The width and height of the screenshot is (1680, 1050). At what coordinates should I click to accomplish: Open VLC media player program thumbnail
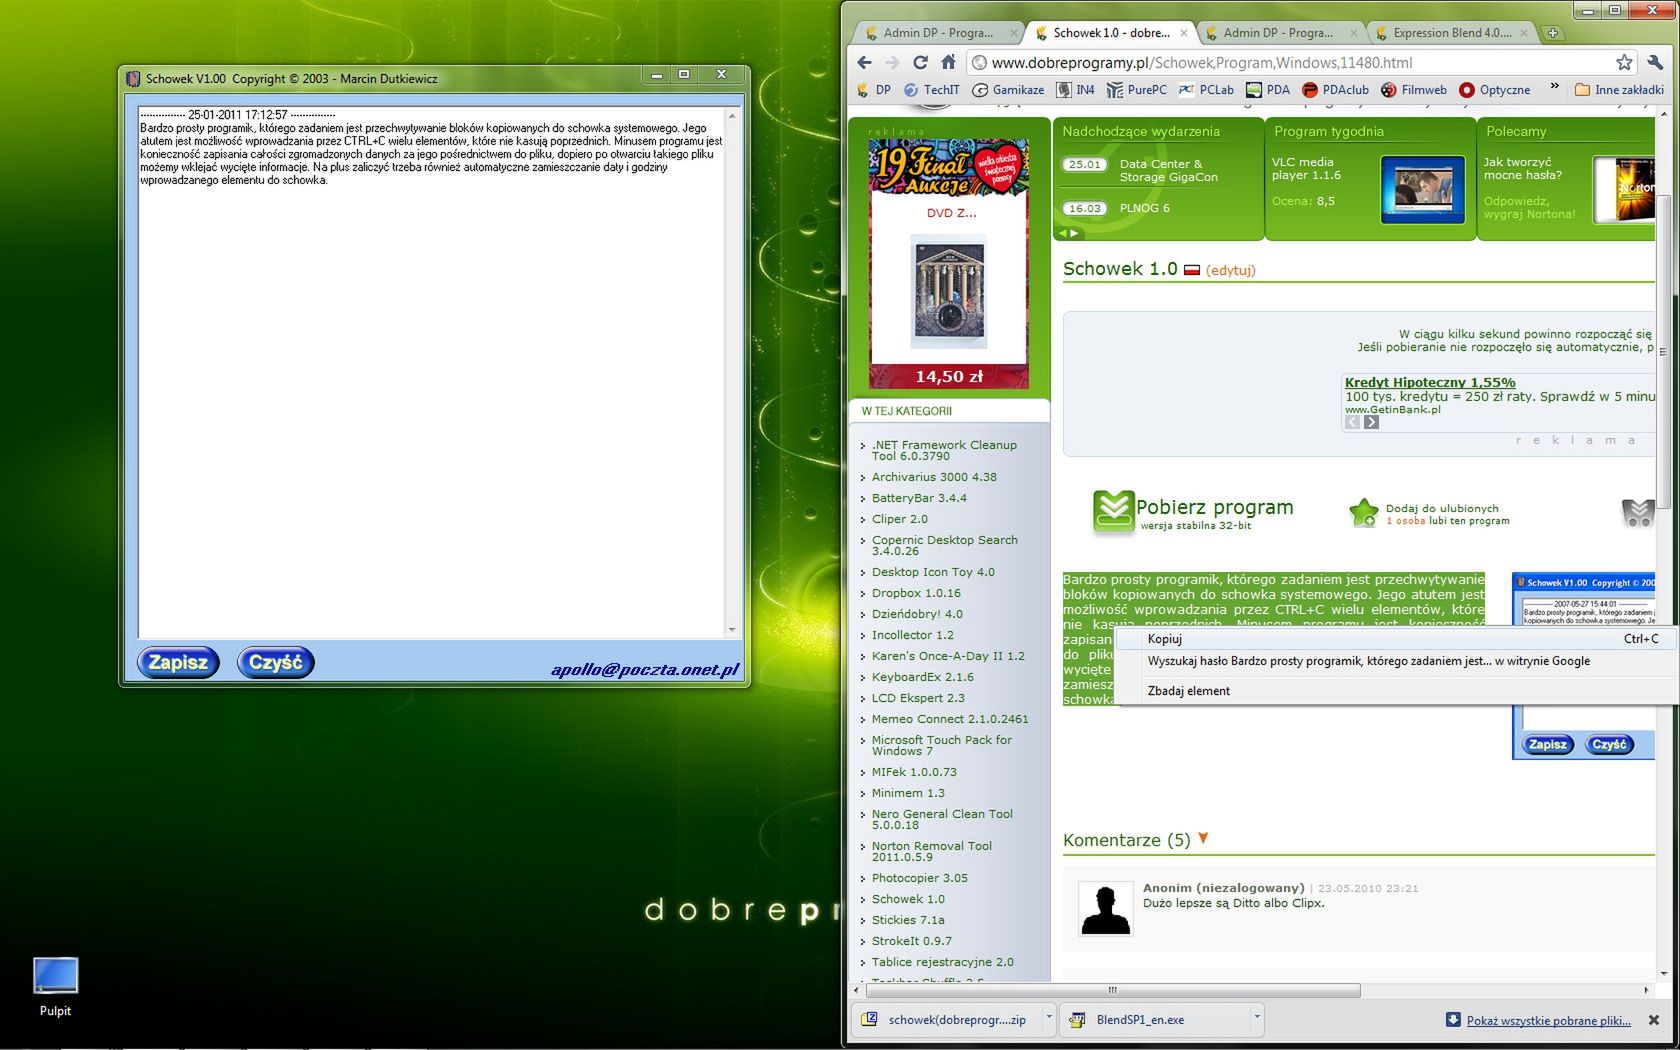tap(1423, 189)
